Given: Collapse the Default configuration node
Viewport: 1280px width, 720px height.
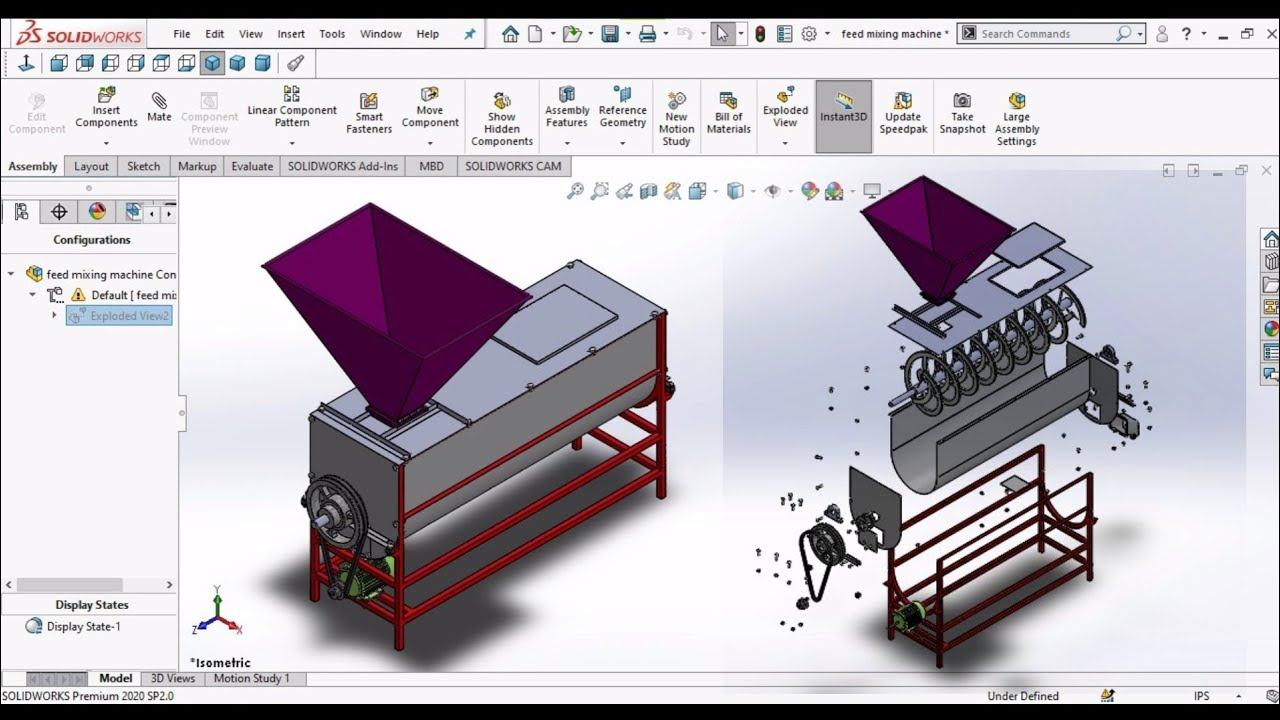Looking at the screenshot, I should pyautogui.click(x=32, y=295).
